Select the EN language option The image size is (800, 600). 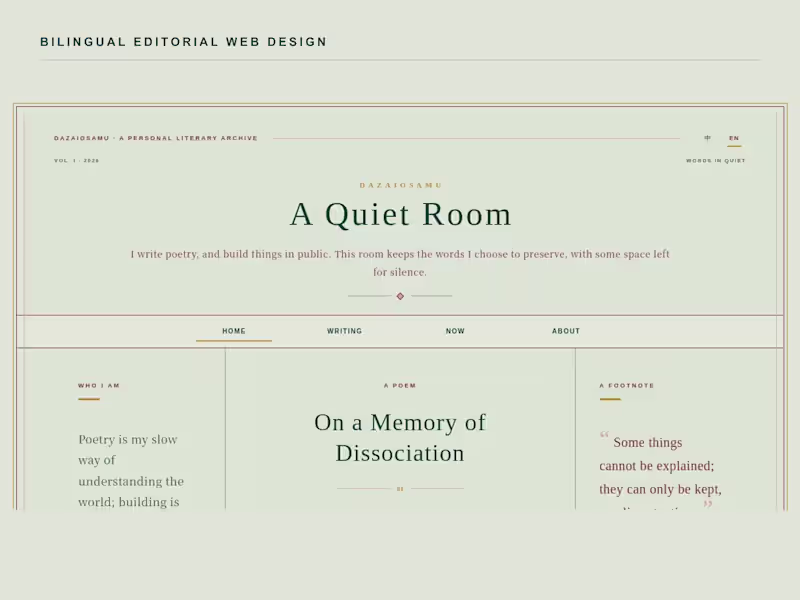point(734,138)
